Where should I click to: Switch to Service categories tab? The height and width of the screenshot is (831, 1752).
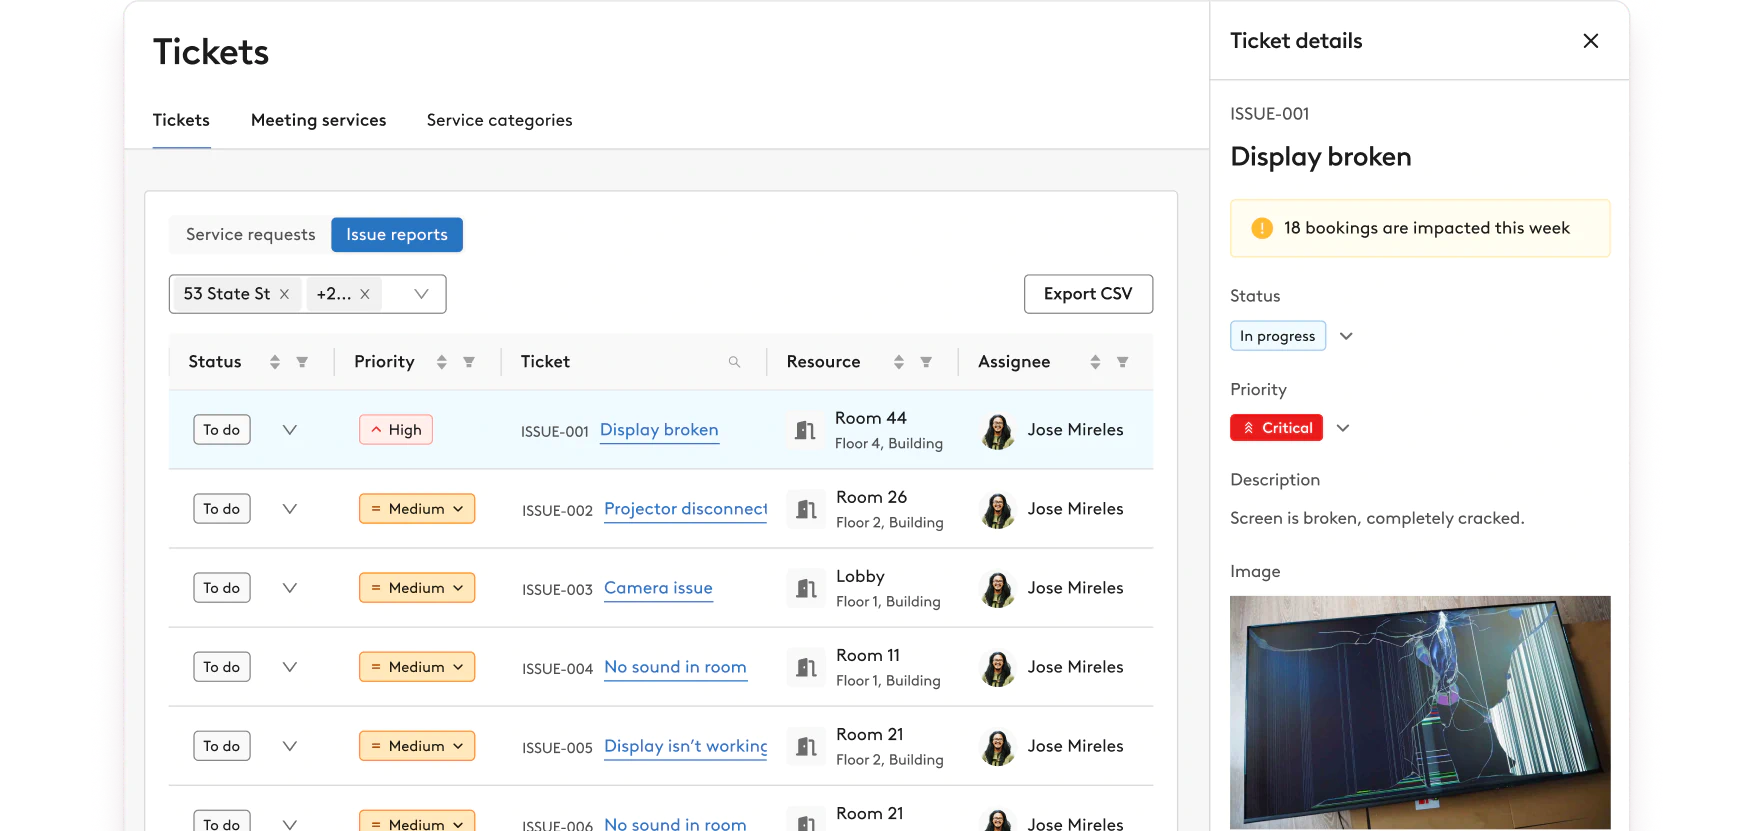500,120
